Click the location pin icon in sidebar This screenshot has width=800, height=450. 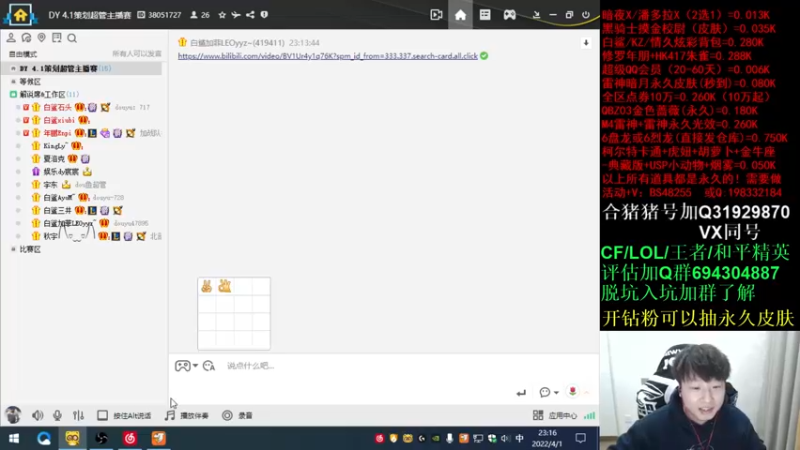[x=41, y=38]
